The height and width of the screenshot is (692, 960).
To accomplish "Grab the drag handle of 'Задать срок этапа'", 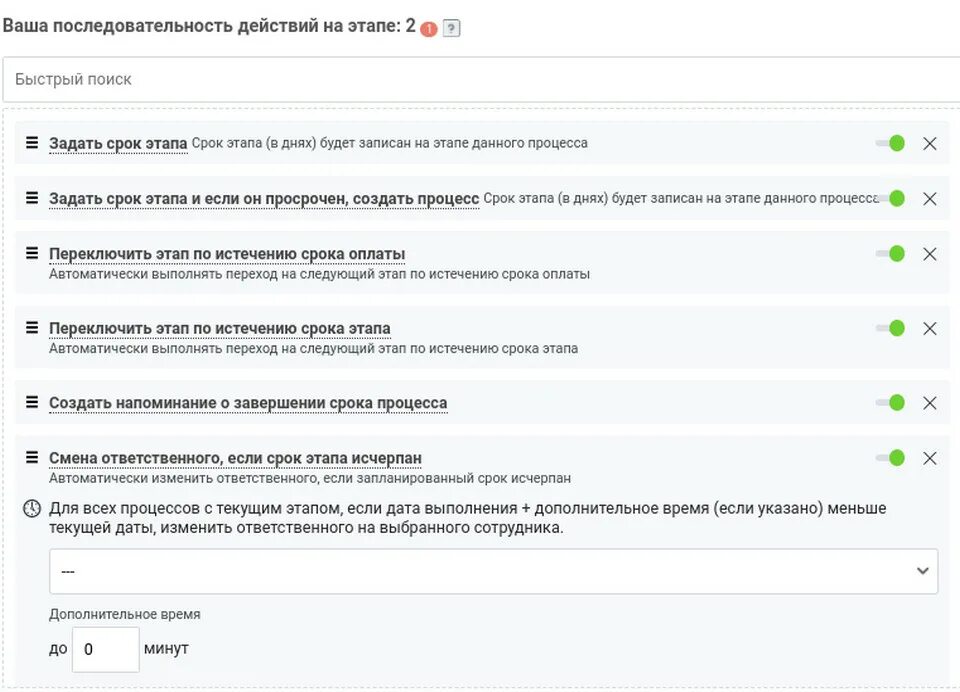I will coord(31,142).
